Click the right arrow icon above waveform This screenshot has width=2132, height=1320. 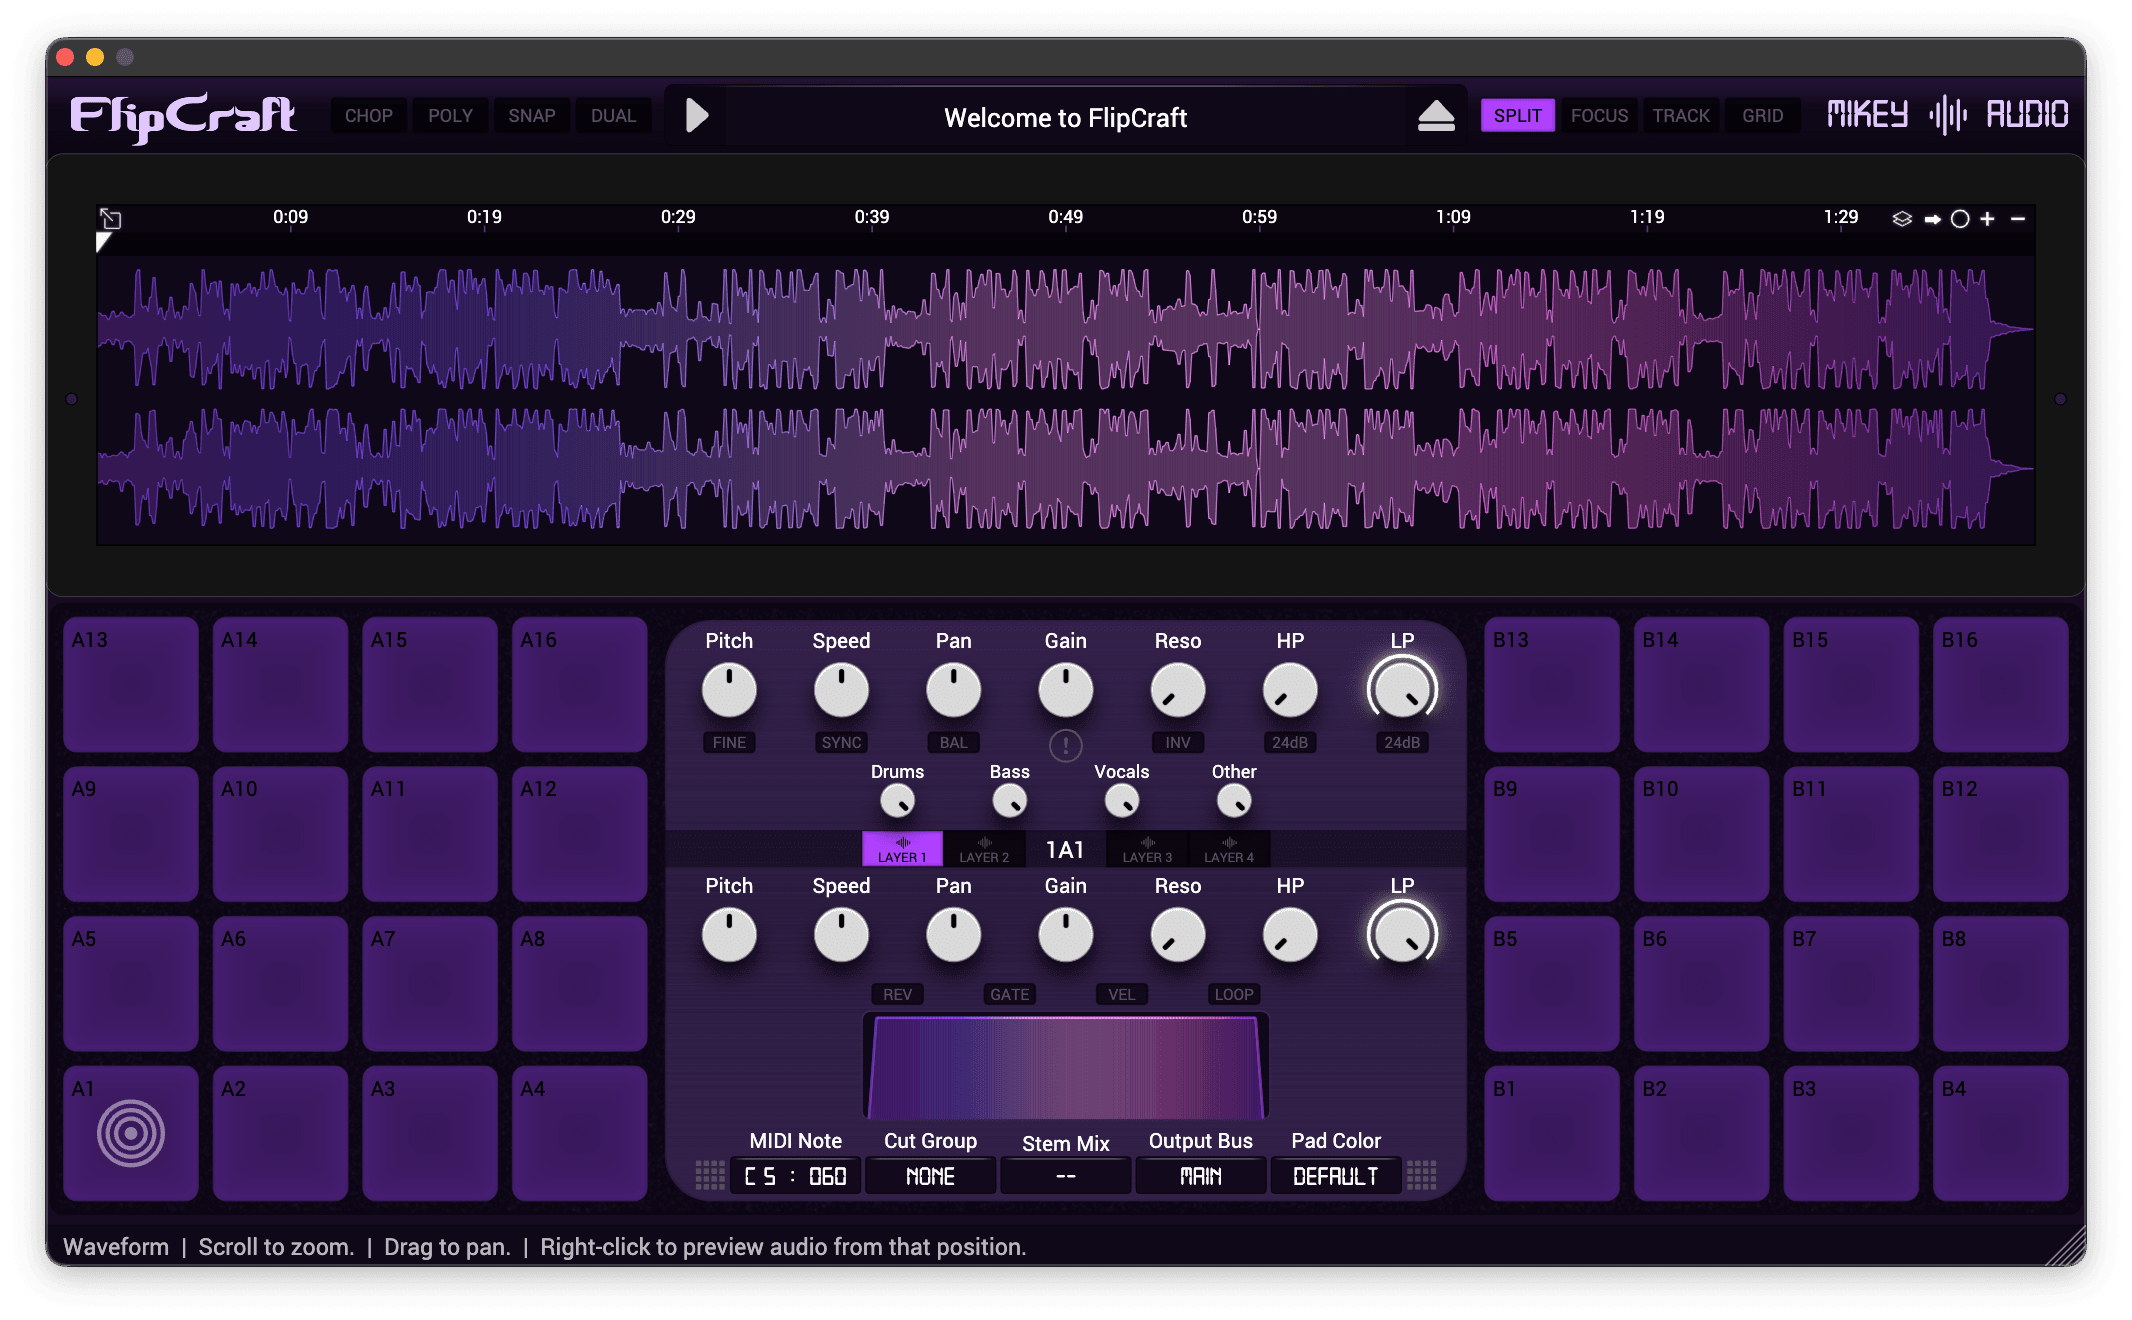point(1932,219)
